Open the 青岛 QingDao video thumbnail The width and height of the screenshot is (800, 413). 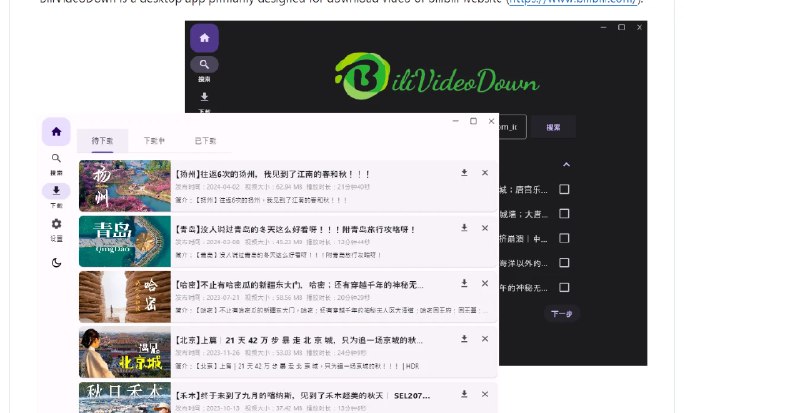coord(125,241)
